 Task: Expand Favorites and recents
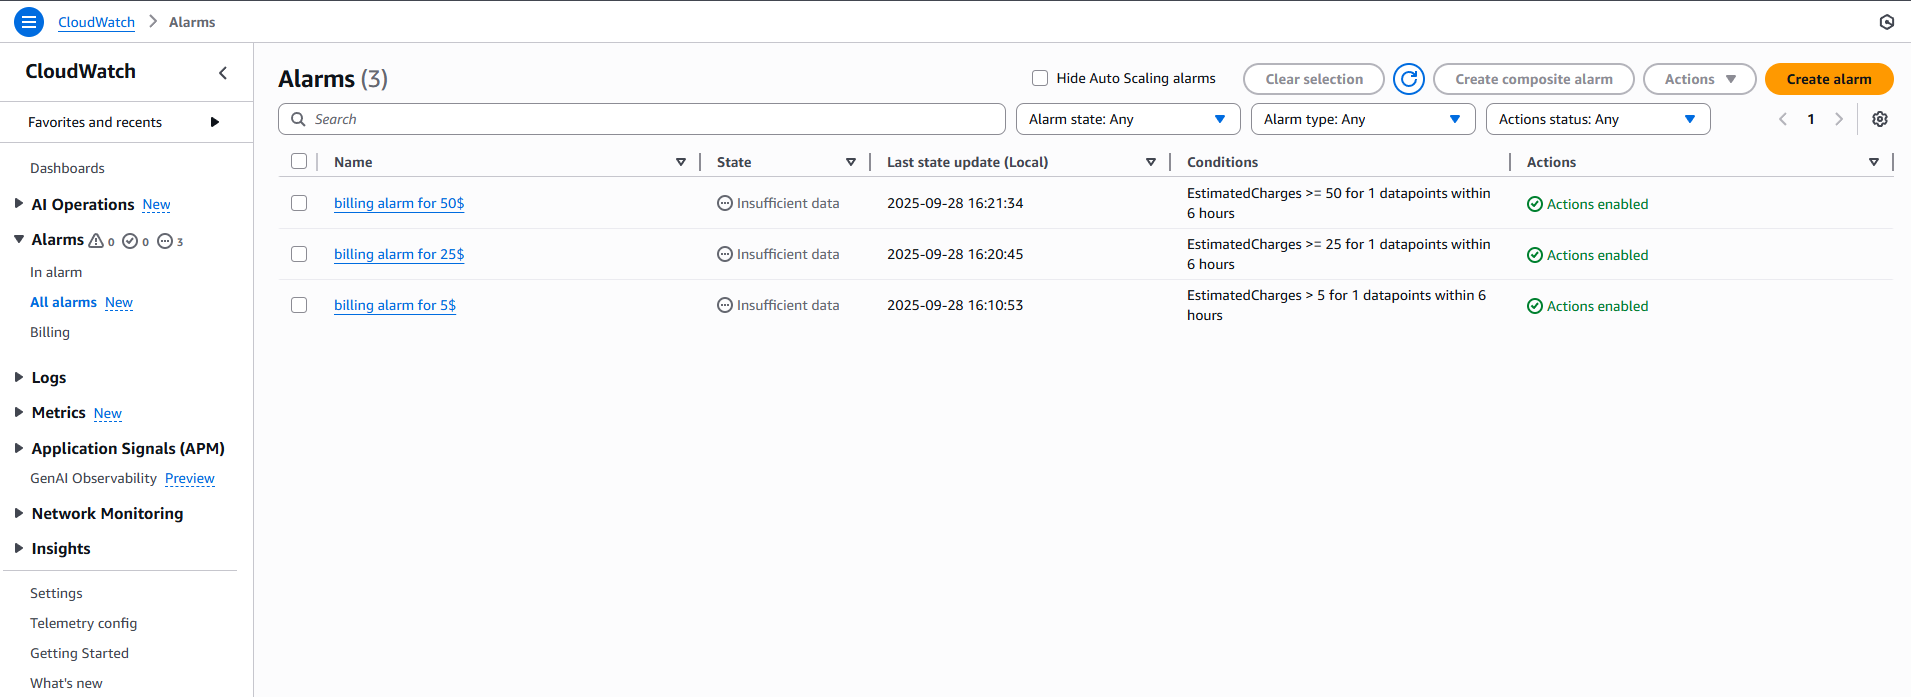[x=214, y=122]
